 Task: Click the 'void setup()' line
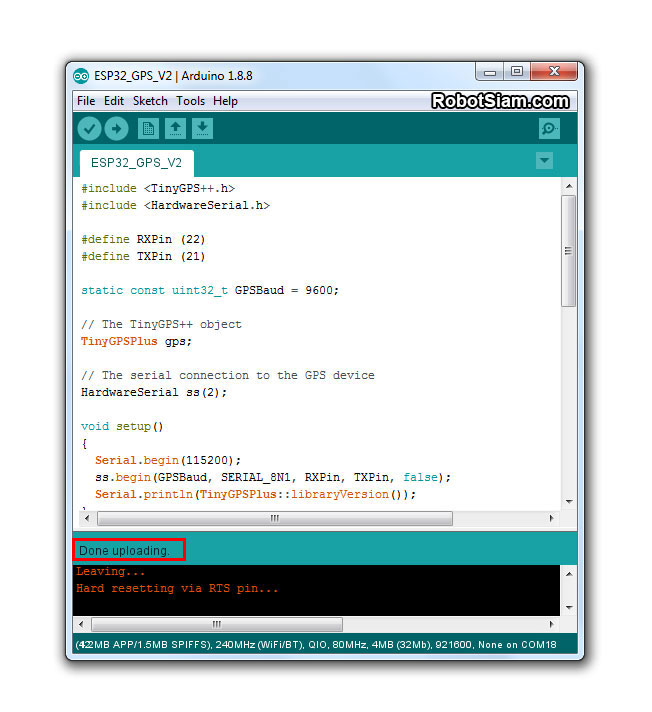click(x=122, y=426)
